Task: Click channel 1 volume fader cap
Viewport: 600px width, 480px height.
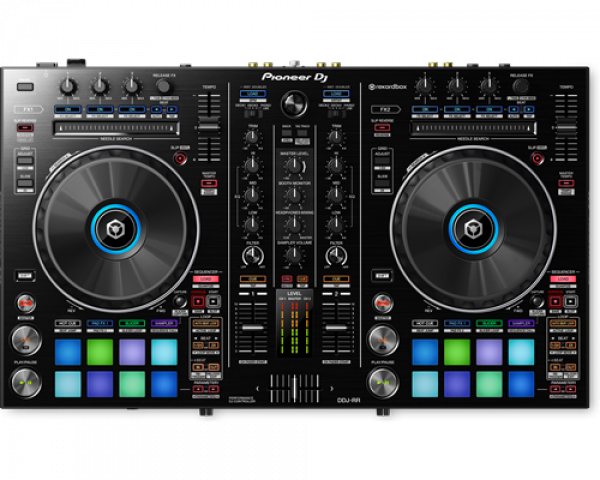Action: coord(253,327)
